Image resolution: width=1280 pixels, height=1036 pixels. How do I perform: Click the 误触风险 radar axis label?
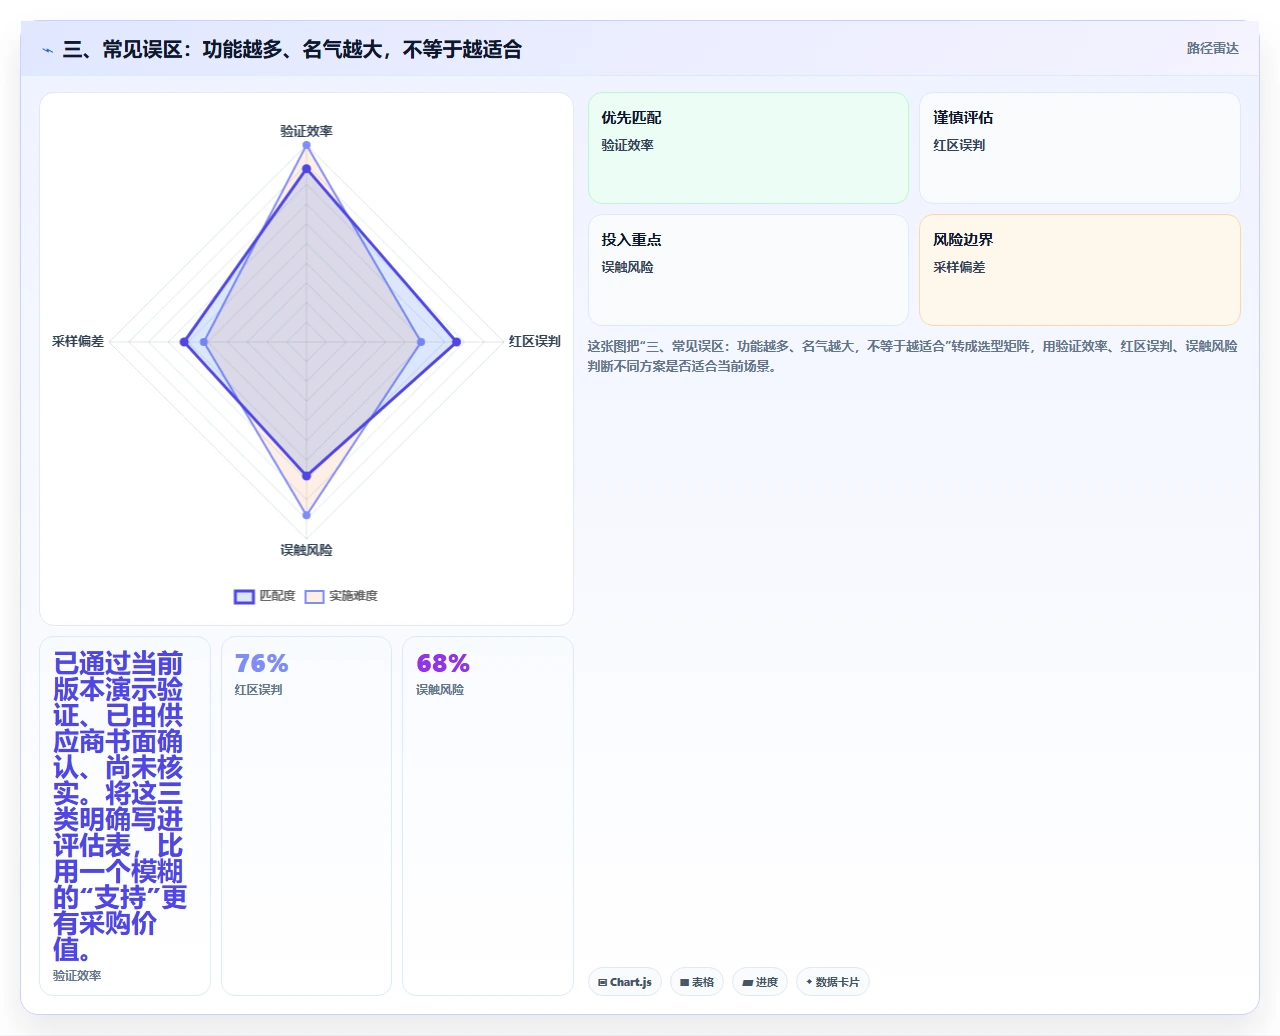click(306, 550)
